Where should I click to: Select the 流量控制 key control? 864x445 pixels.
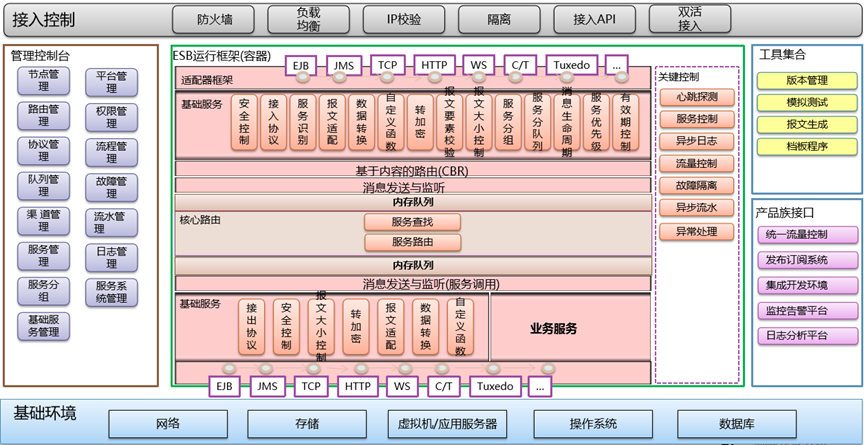tap(696, 164)
